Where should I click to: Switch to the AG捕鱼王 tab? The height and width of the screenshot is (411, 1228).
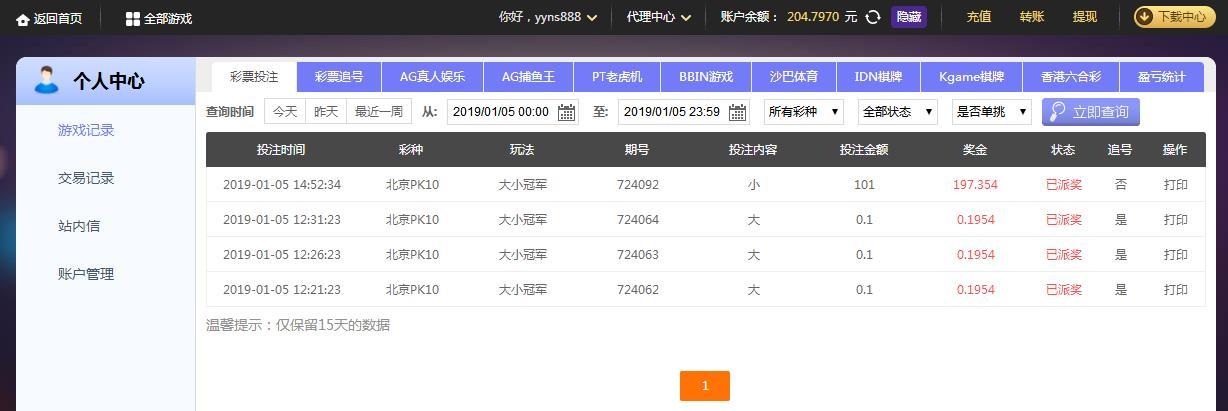pos(528,77)
